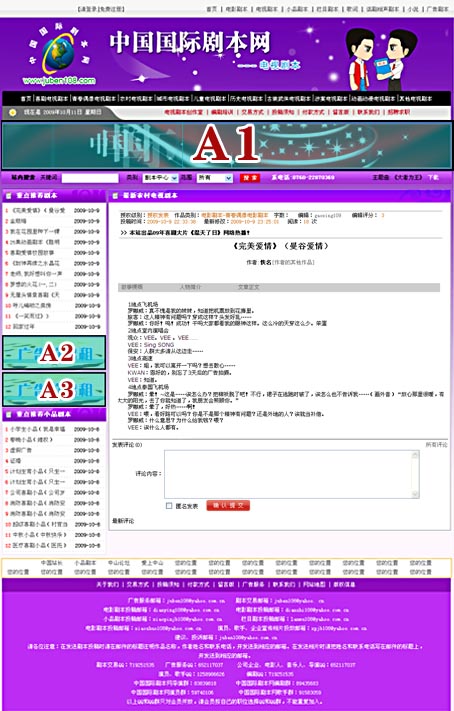Select 留言板 in the red sub-navigation
This screenshot has width=454, height=711.
point(340,112)
